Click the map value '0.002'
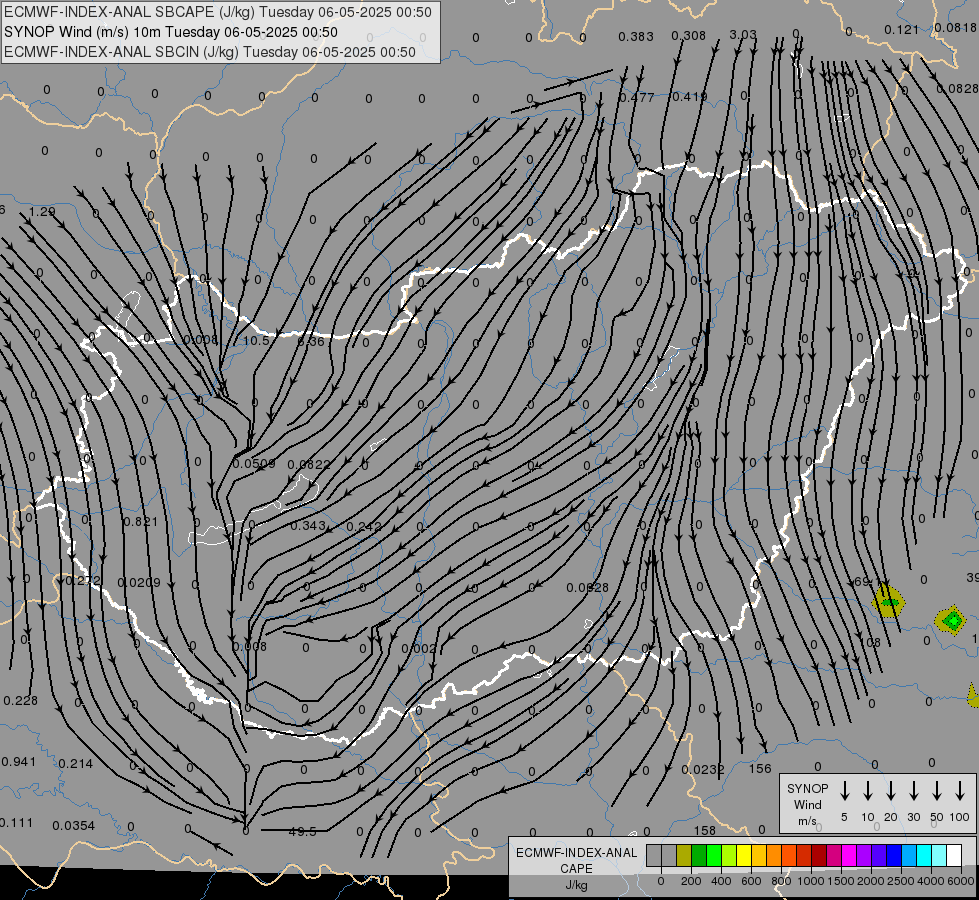 point(418,648)
